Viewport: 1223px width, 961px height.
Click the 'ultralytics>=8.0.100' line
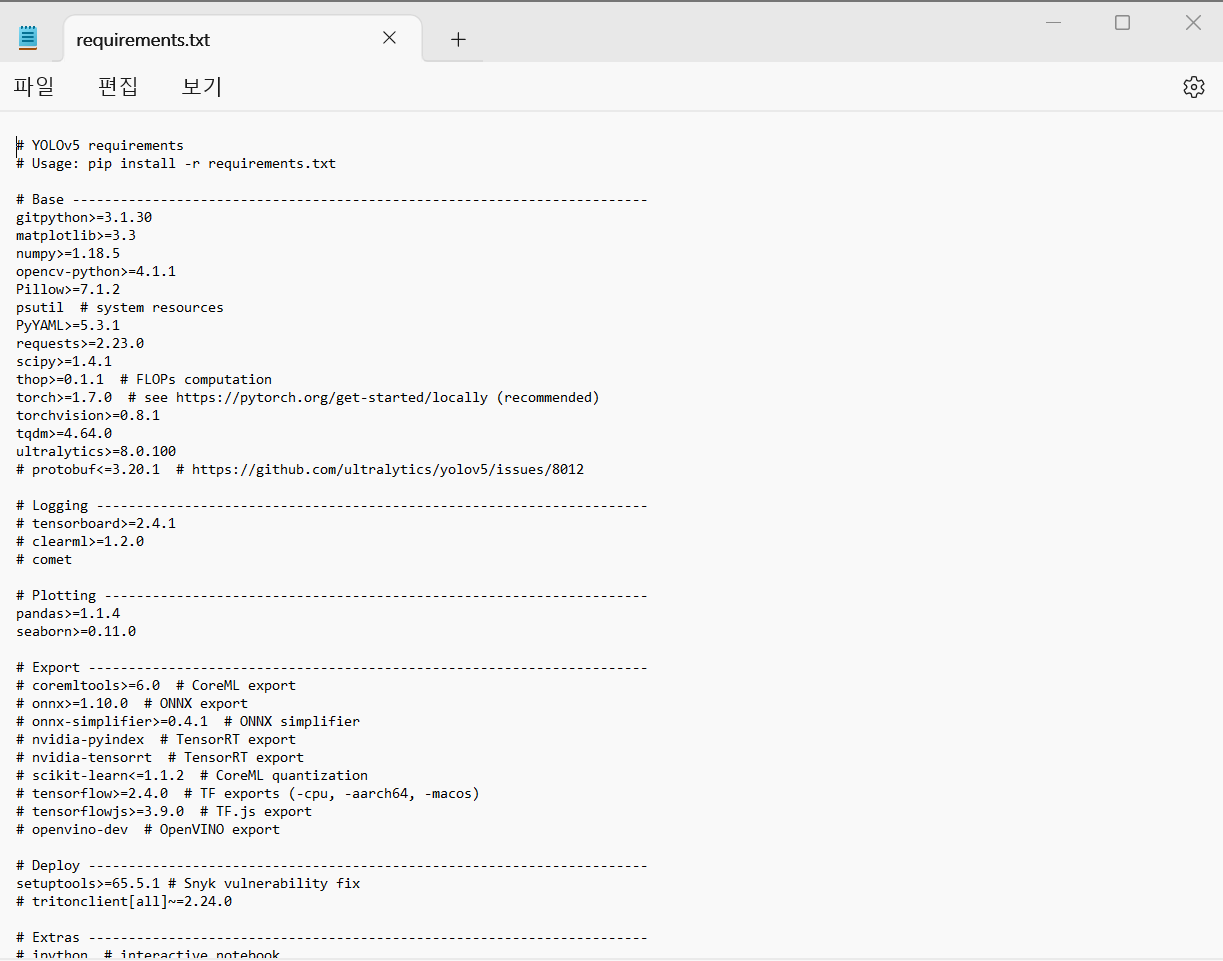pyautogui.click(x=96, y=451)
